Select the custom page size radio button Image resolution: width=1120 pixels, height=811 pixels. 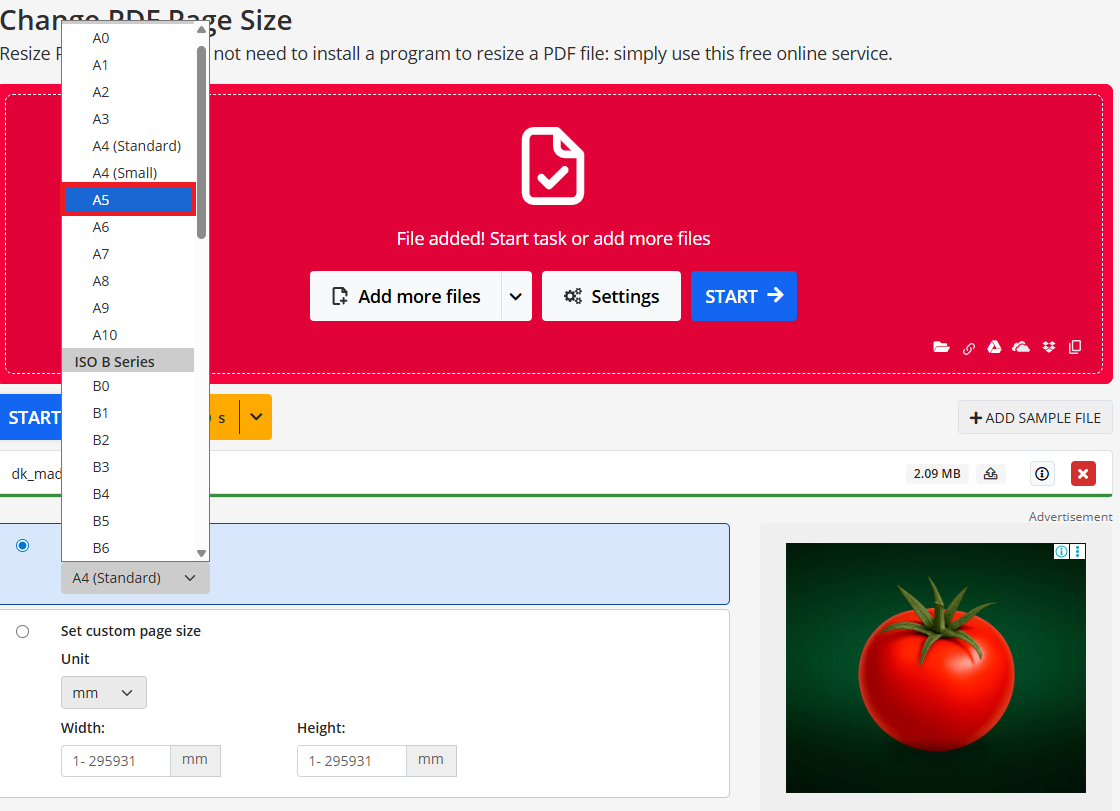(x=23, y=631)
